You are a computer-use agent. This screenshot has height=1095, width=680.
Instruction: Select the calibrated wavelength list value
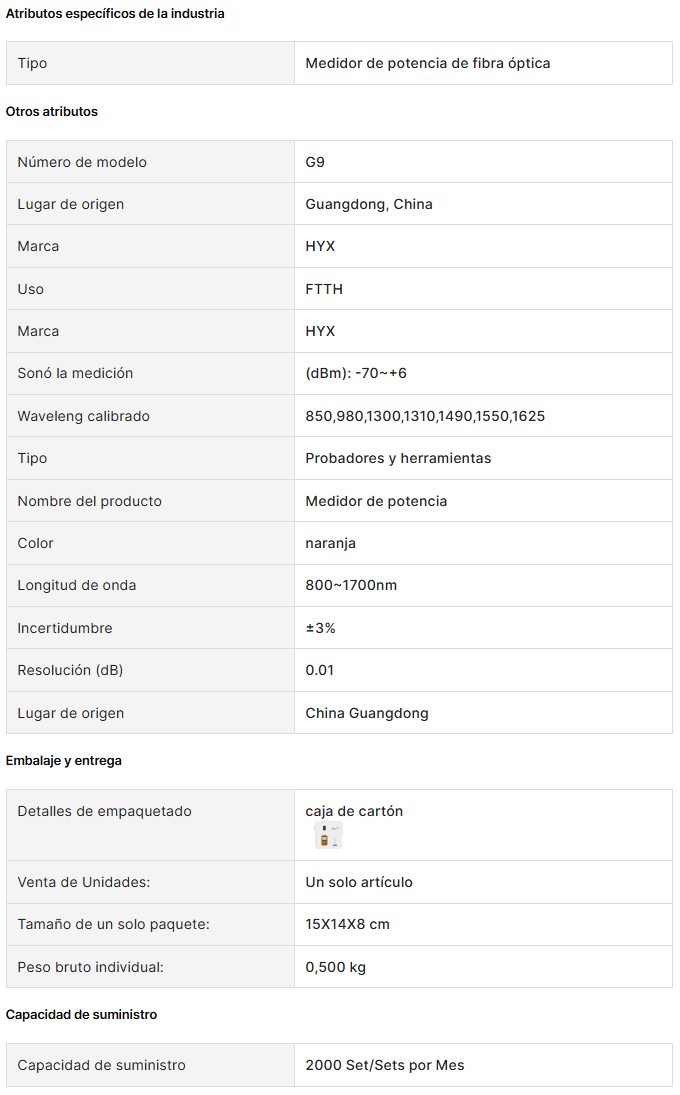point(424,416)
